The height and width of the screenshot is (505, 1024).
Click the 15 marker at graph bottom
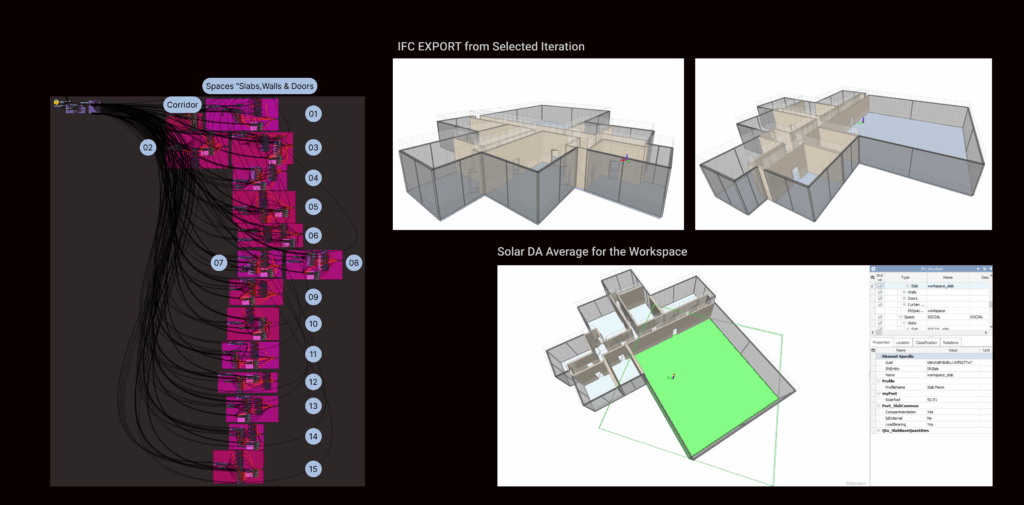coord(313,468)
